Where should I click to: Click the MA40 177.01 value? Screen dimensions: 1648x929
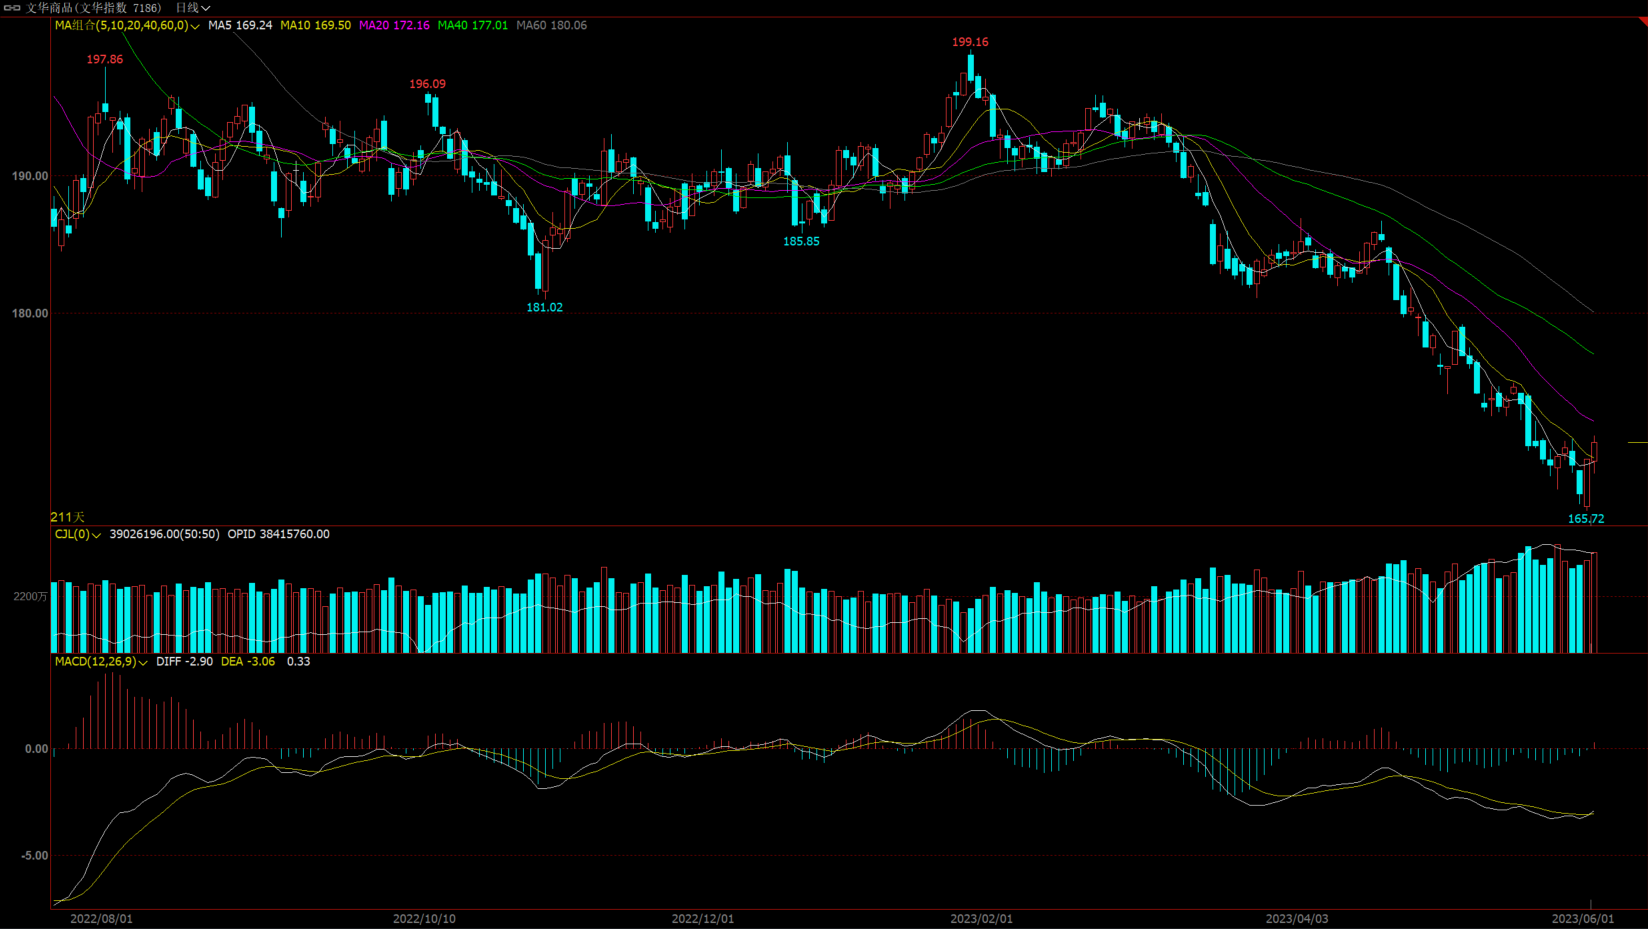pyautogui.click(x=472, y=25)
